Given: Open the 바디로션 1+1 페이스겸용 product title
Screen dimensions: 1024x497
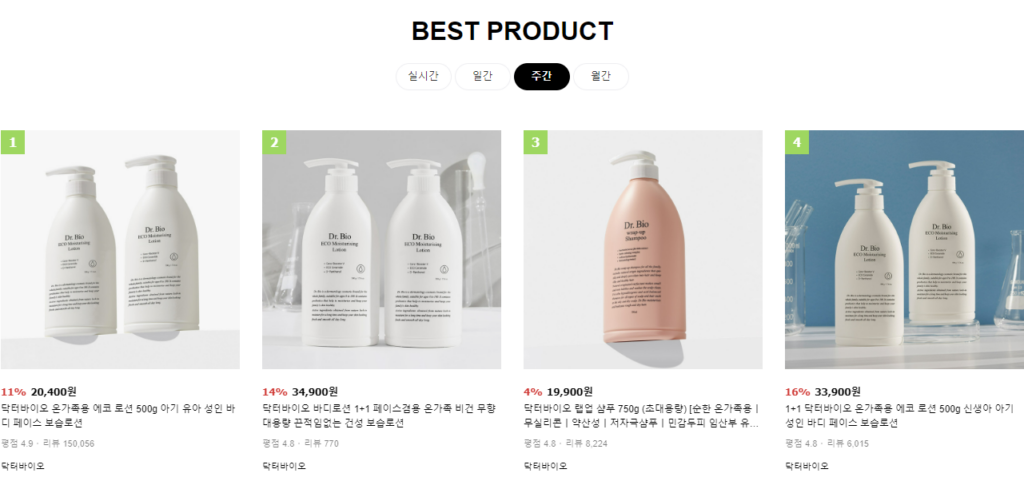Looking at the screenshot, I should coord(379,416).
